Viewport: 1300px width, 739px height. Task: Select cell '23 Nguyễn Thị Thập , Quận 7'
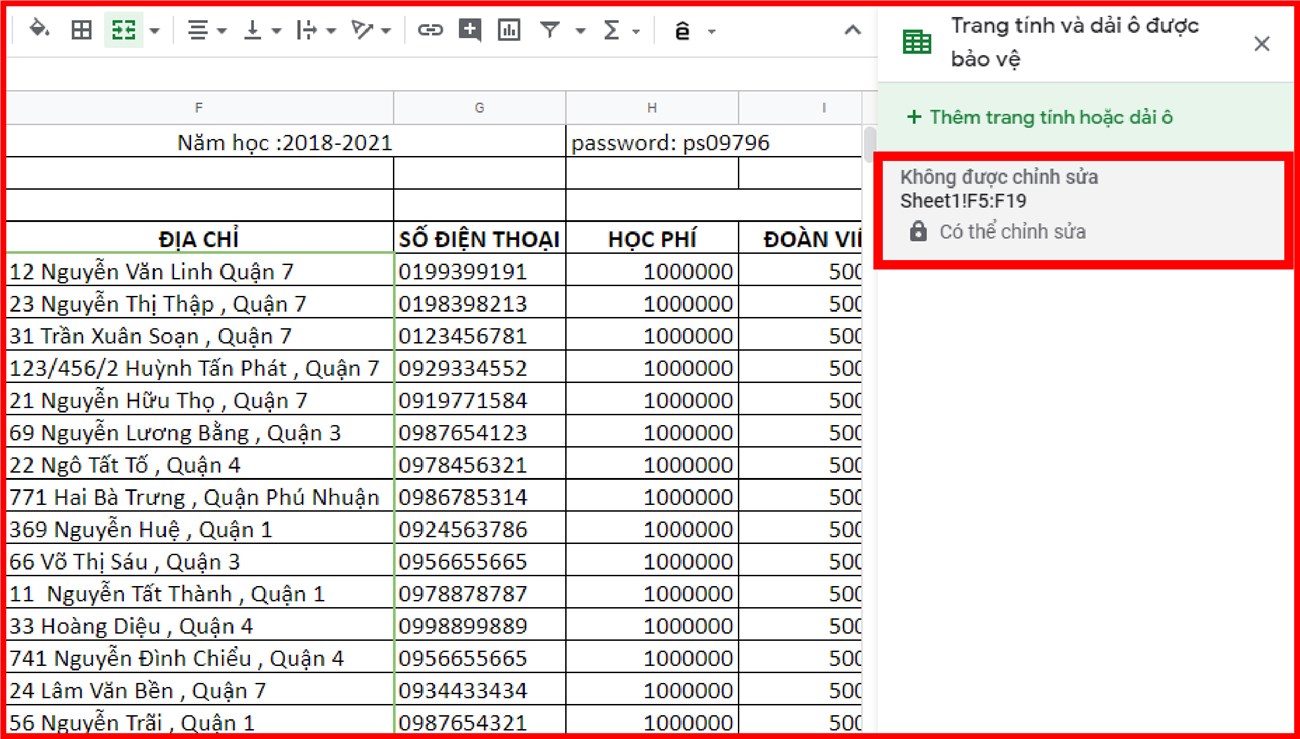199,303
